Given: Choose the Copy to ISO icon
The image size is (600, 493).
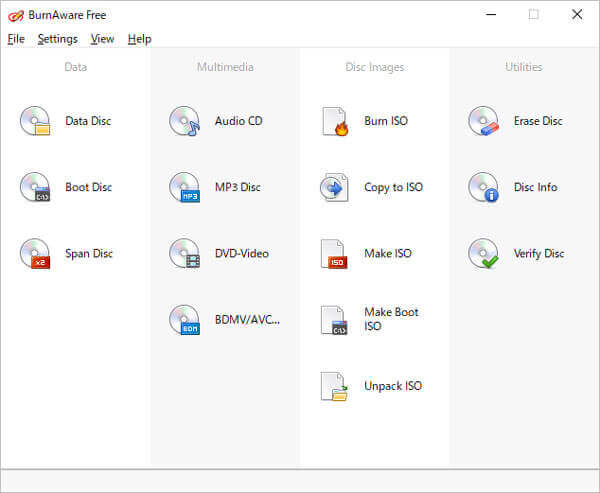Looking at the screenshot, I should 334,187.
